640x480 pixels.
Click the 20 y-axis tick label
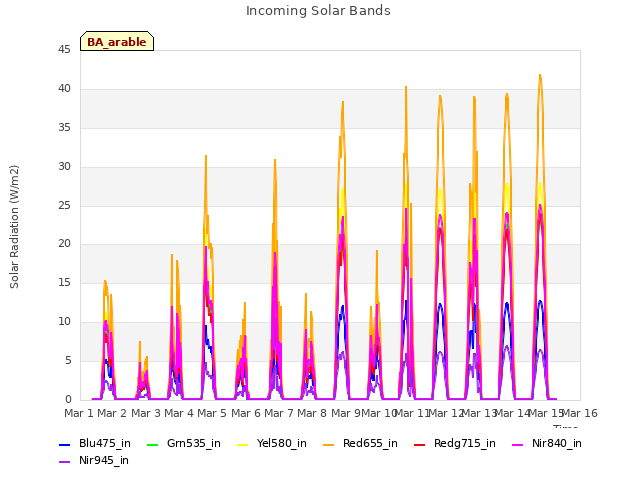tap(64, 244)
